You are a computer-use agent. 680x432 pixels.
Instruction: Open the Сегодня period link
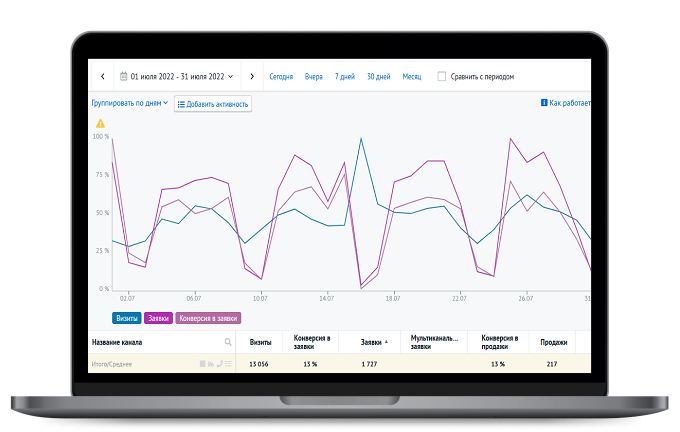point(281,77)
